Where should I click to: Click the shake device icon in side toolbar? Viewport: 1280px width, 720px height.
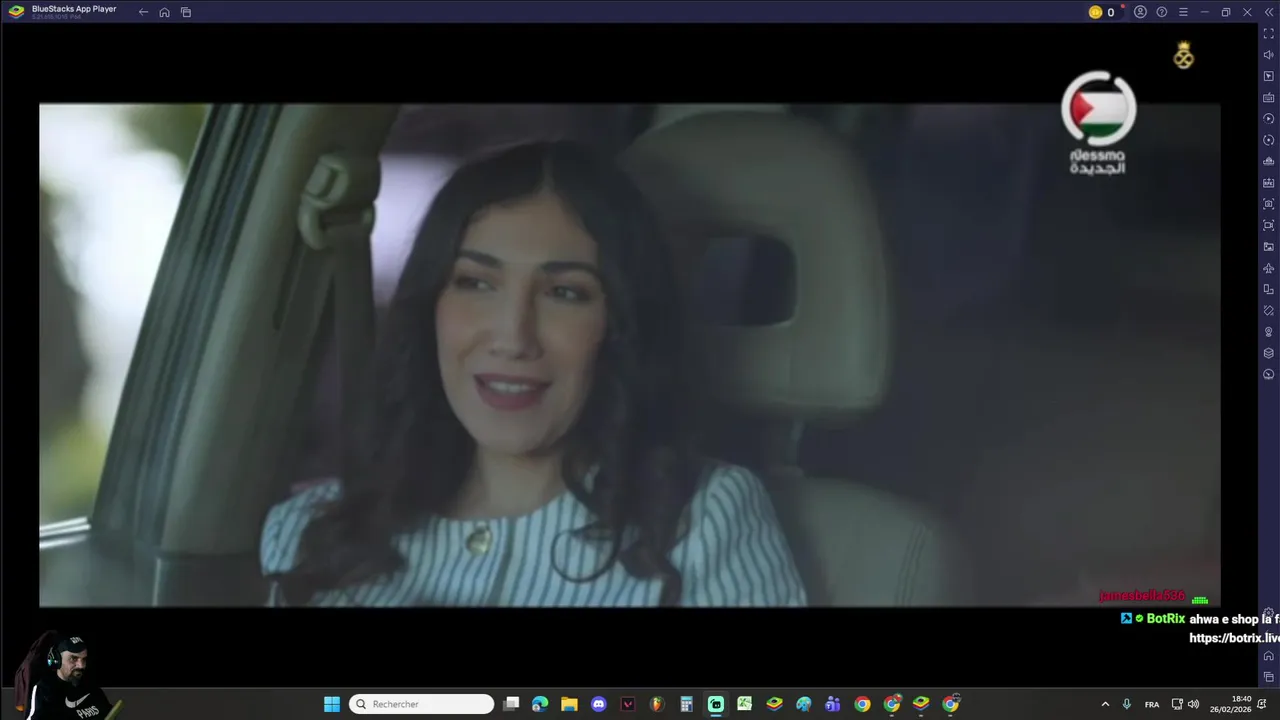[1268, 310]
